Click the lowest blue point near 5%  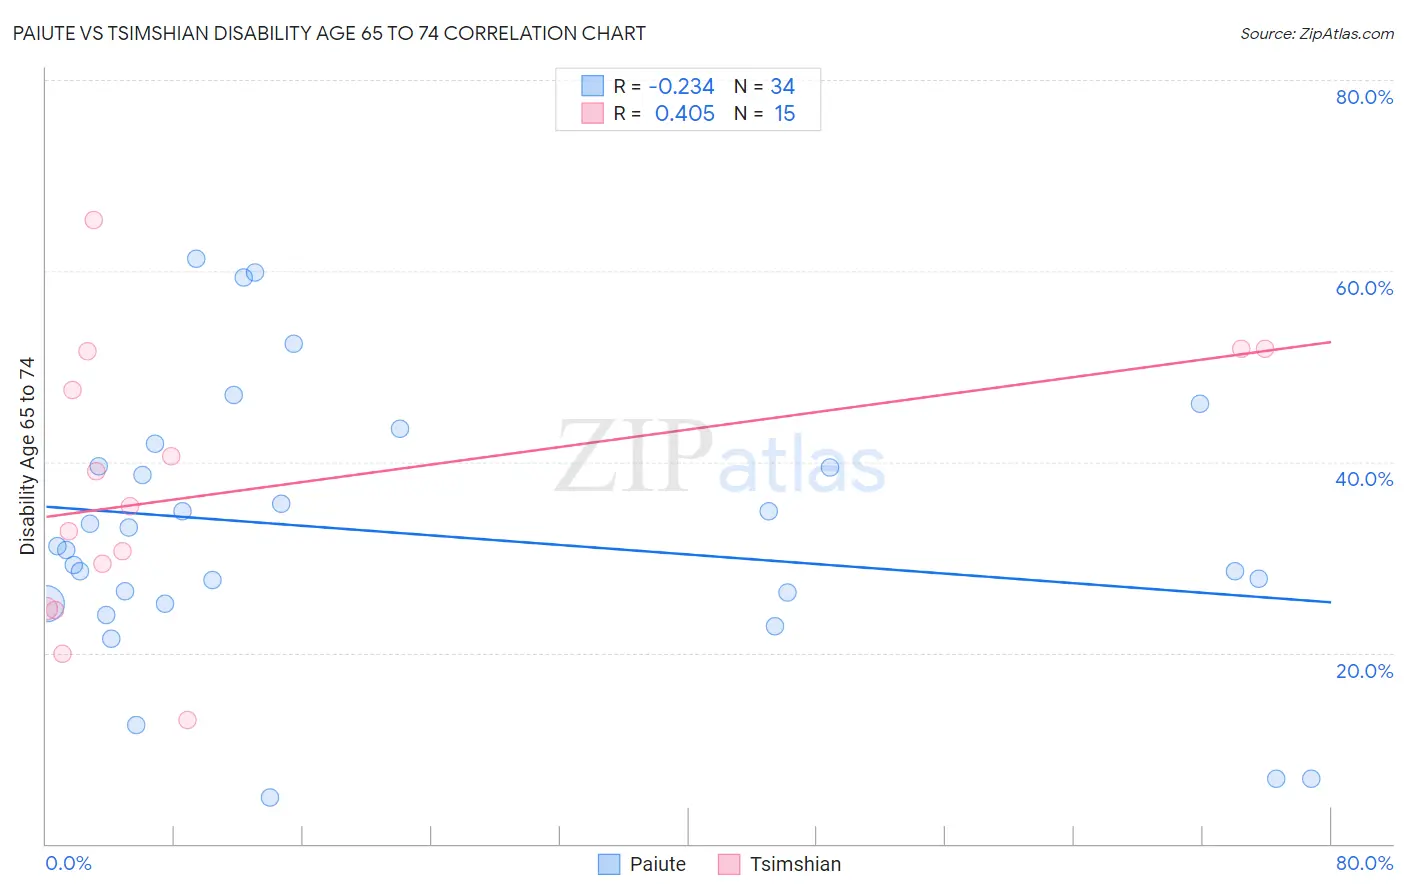[x=270, y=797]
